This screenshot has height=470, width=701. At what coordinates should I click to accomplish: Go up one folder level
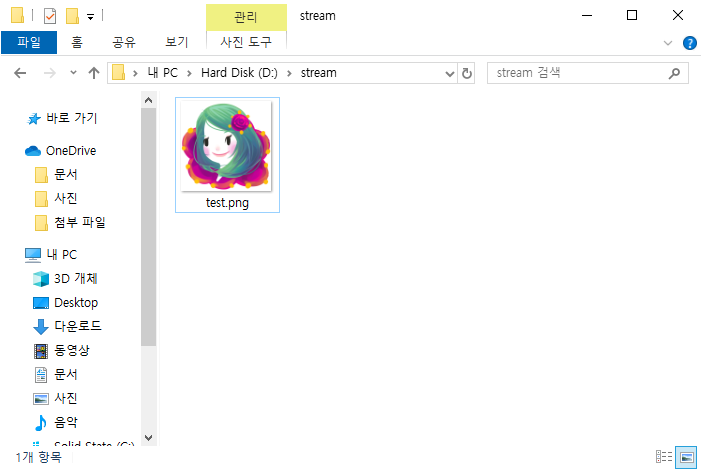[x=94, y=73]
